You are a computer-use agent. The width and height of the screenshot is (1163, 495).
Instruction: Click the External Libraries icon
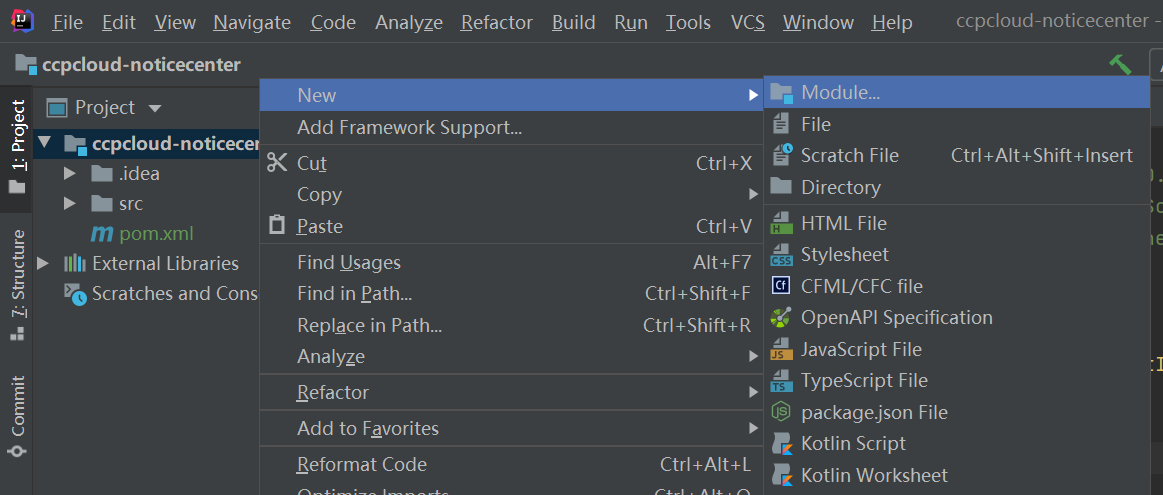74,263
